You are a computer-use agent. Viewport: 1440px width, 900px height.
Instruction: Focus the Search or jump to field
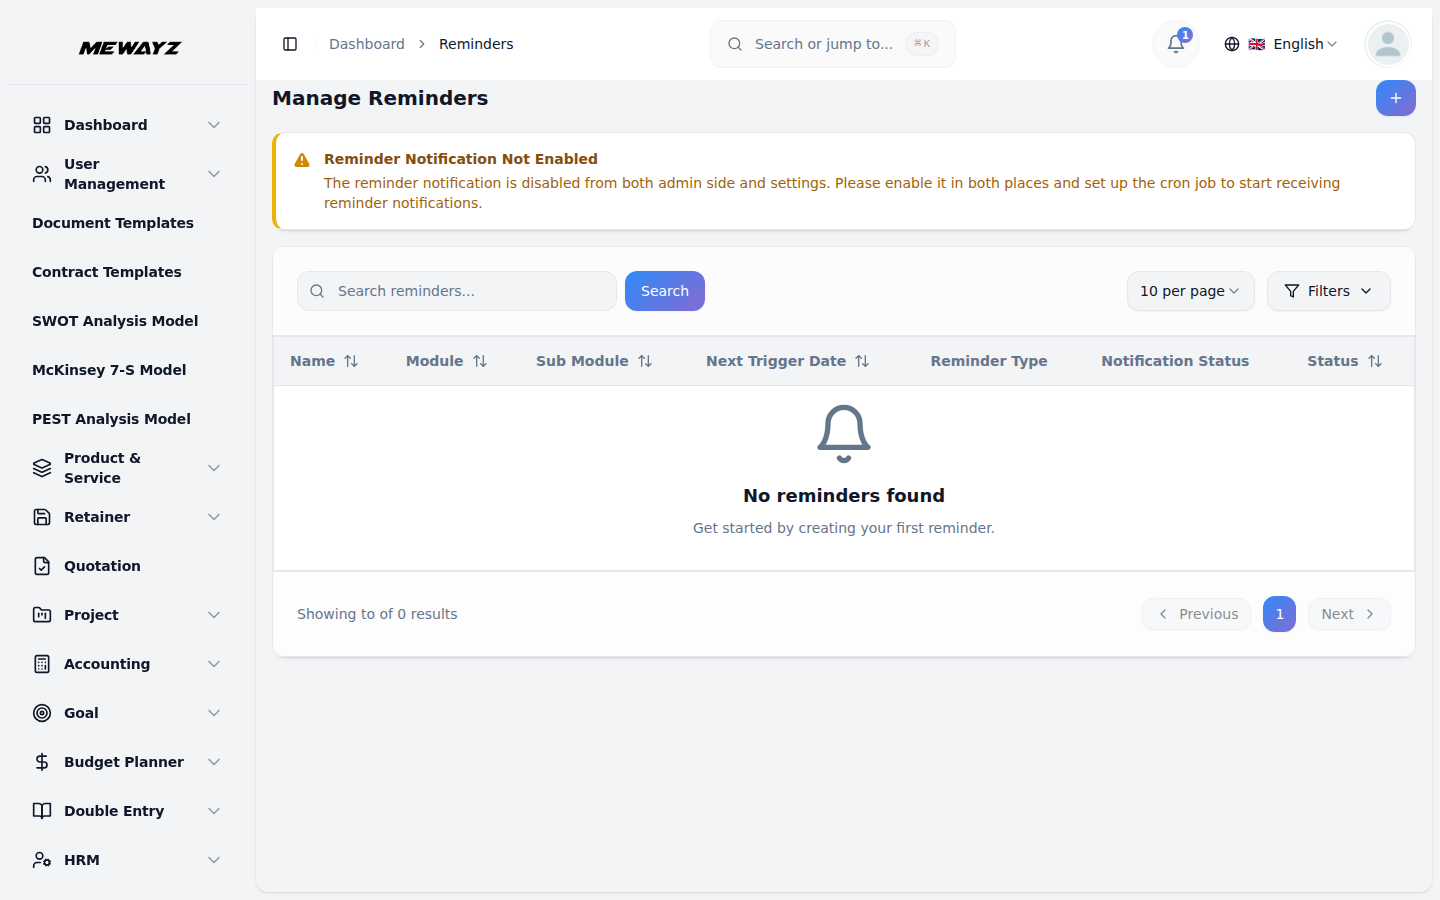833,44
